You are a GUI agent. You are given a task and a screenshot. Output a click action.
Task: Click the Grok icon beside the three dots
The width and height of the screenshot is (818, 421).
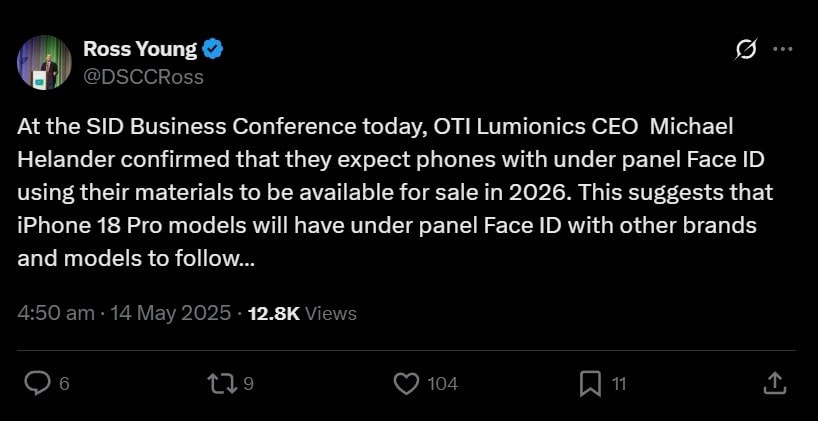point(745,48)
